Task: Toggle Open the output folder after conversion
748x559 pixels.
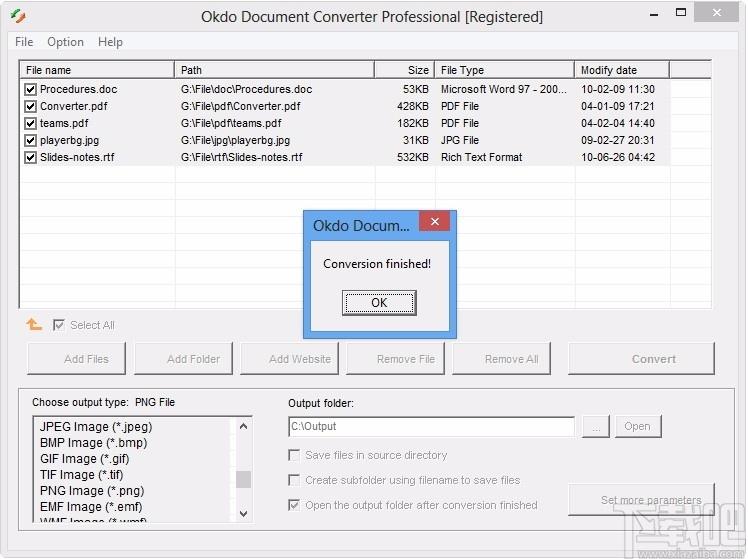Action: click(294, 505)
